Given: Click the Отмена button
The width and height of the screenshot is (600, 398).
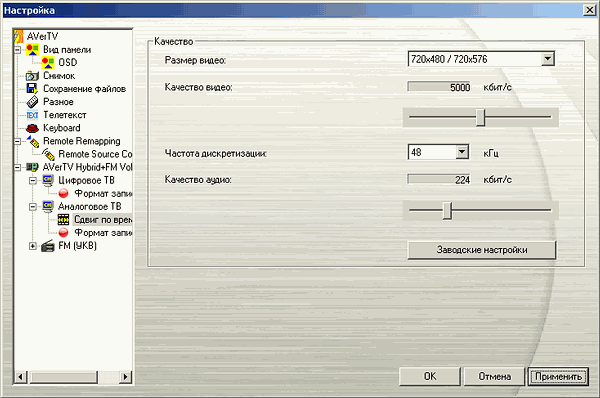Looking at the screenshot, I should (x=494, y=377).
